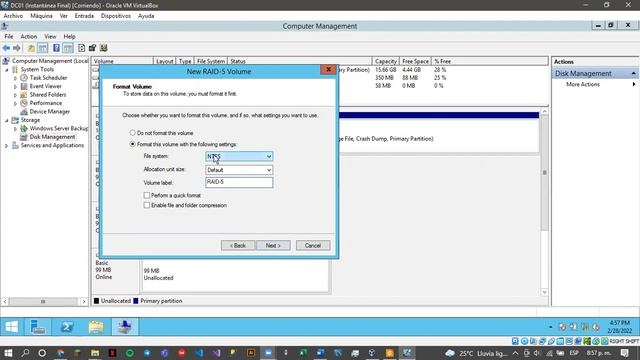Open Server Manager from guest taskbar
This screenshot has height=360, width=640.
click(x=38, y=327)
